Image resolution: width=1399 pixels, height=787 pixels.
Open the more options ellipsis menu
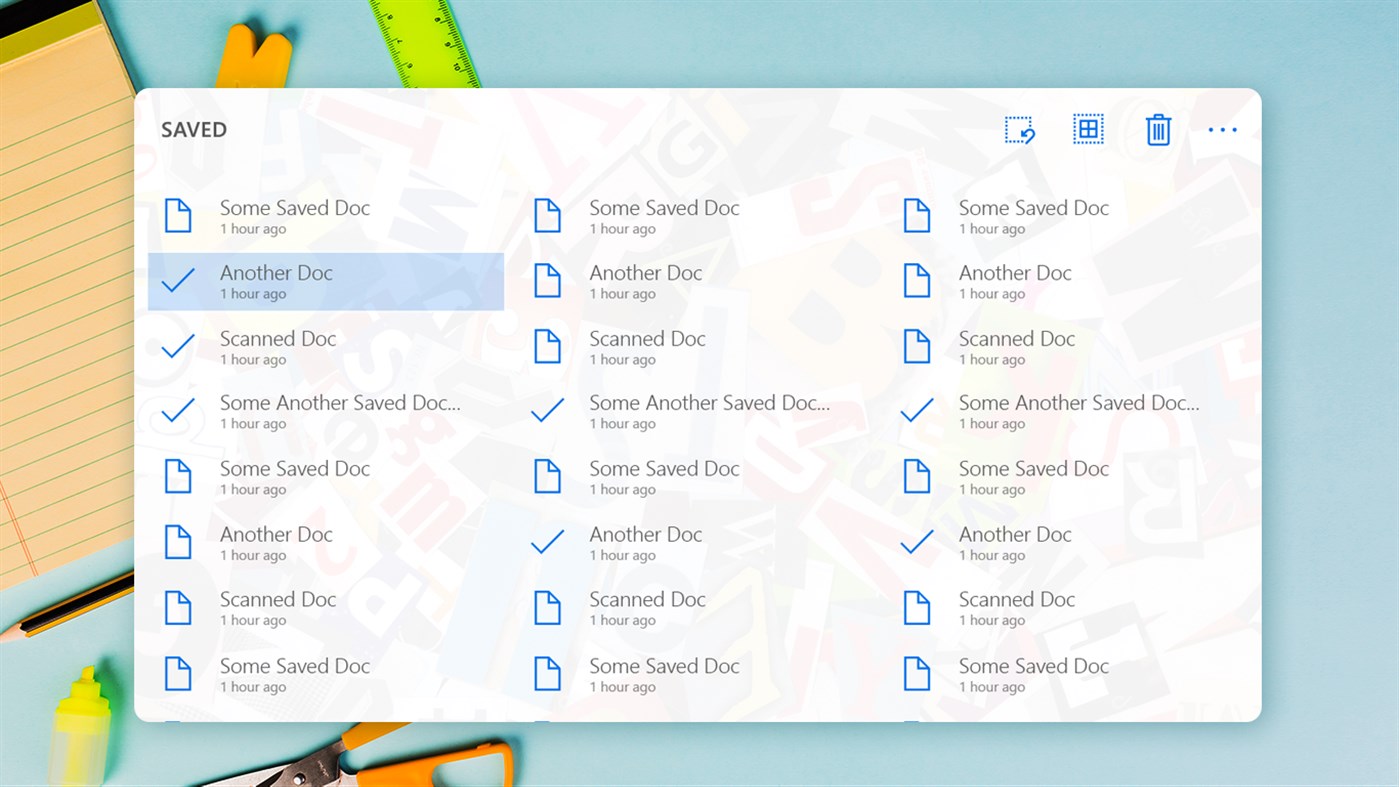coord(1222,128)
